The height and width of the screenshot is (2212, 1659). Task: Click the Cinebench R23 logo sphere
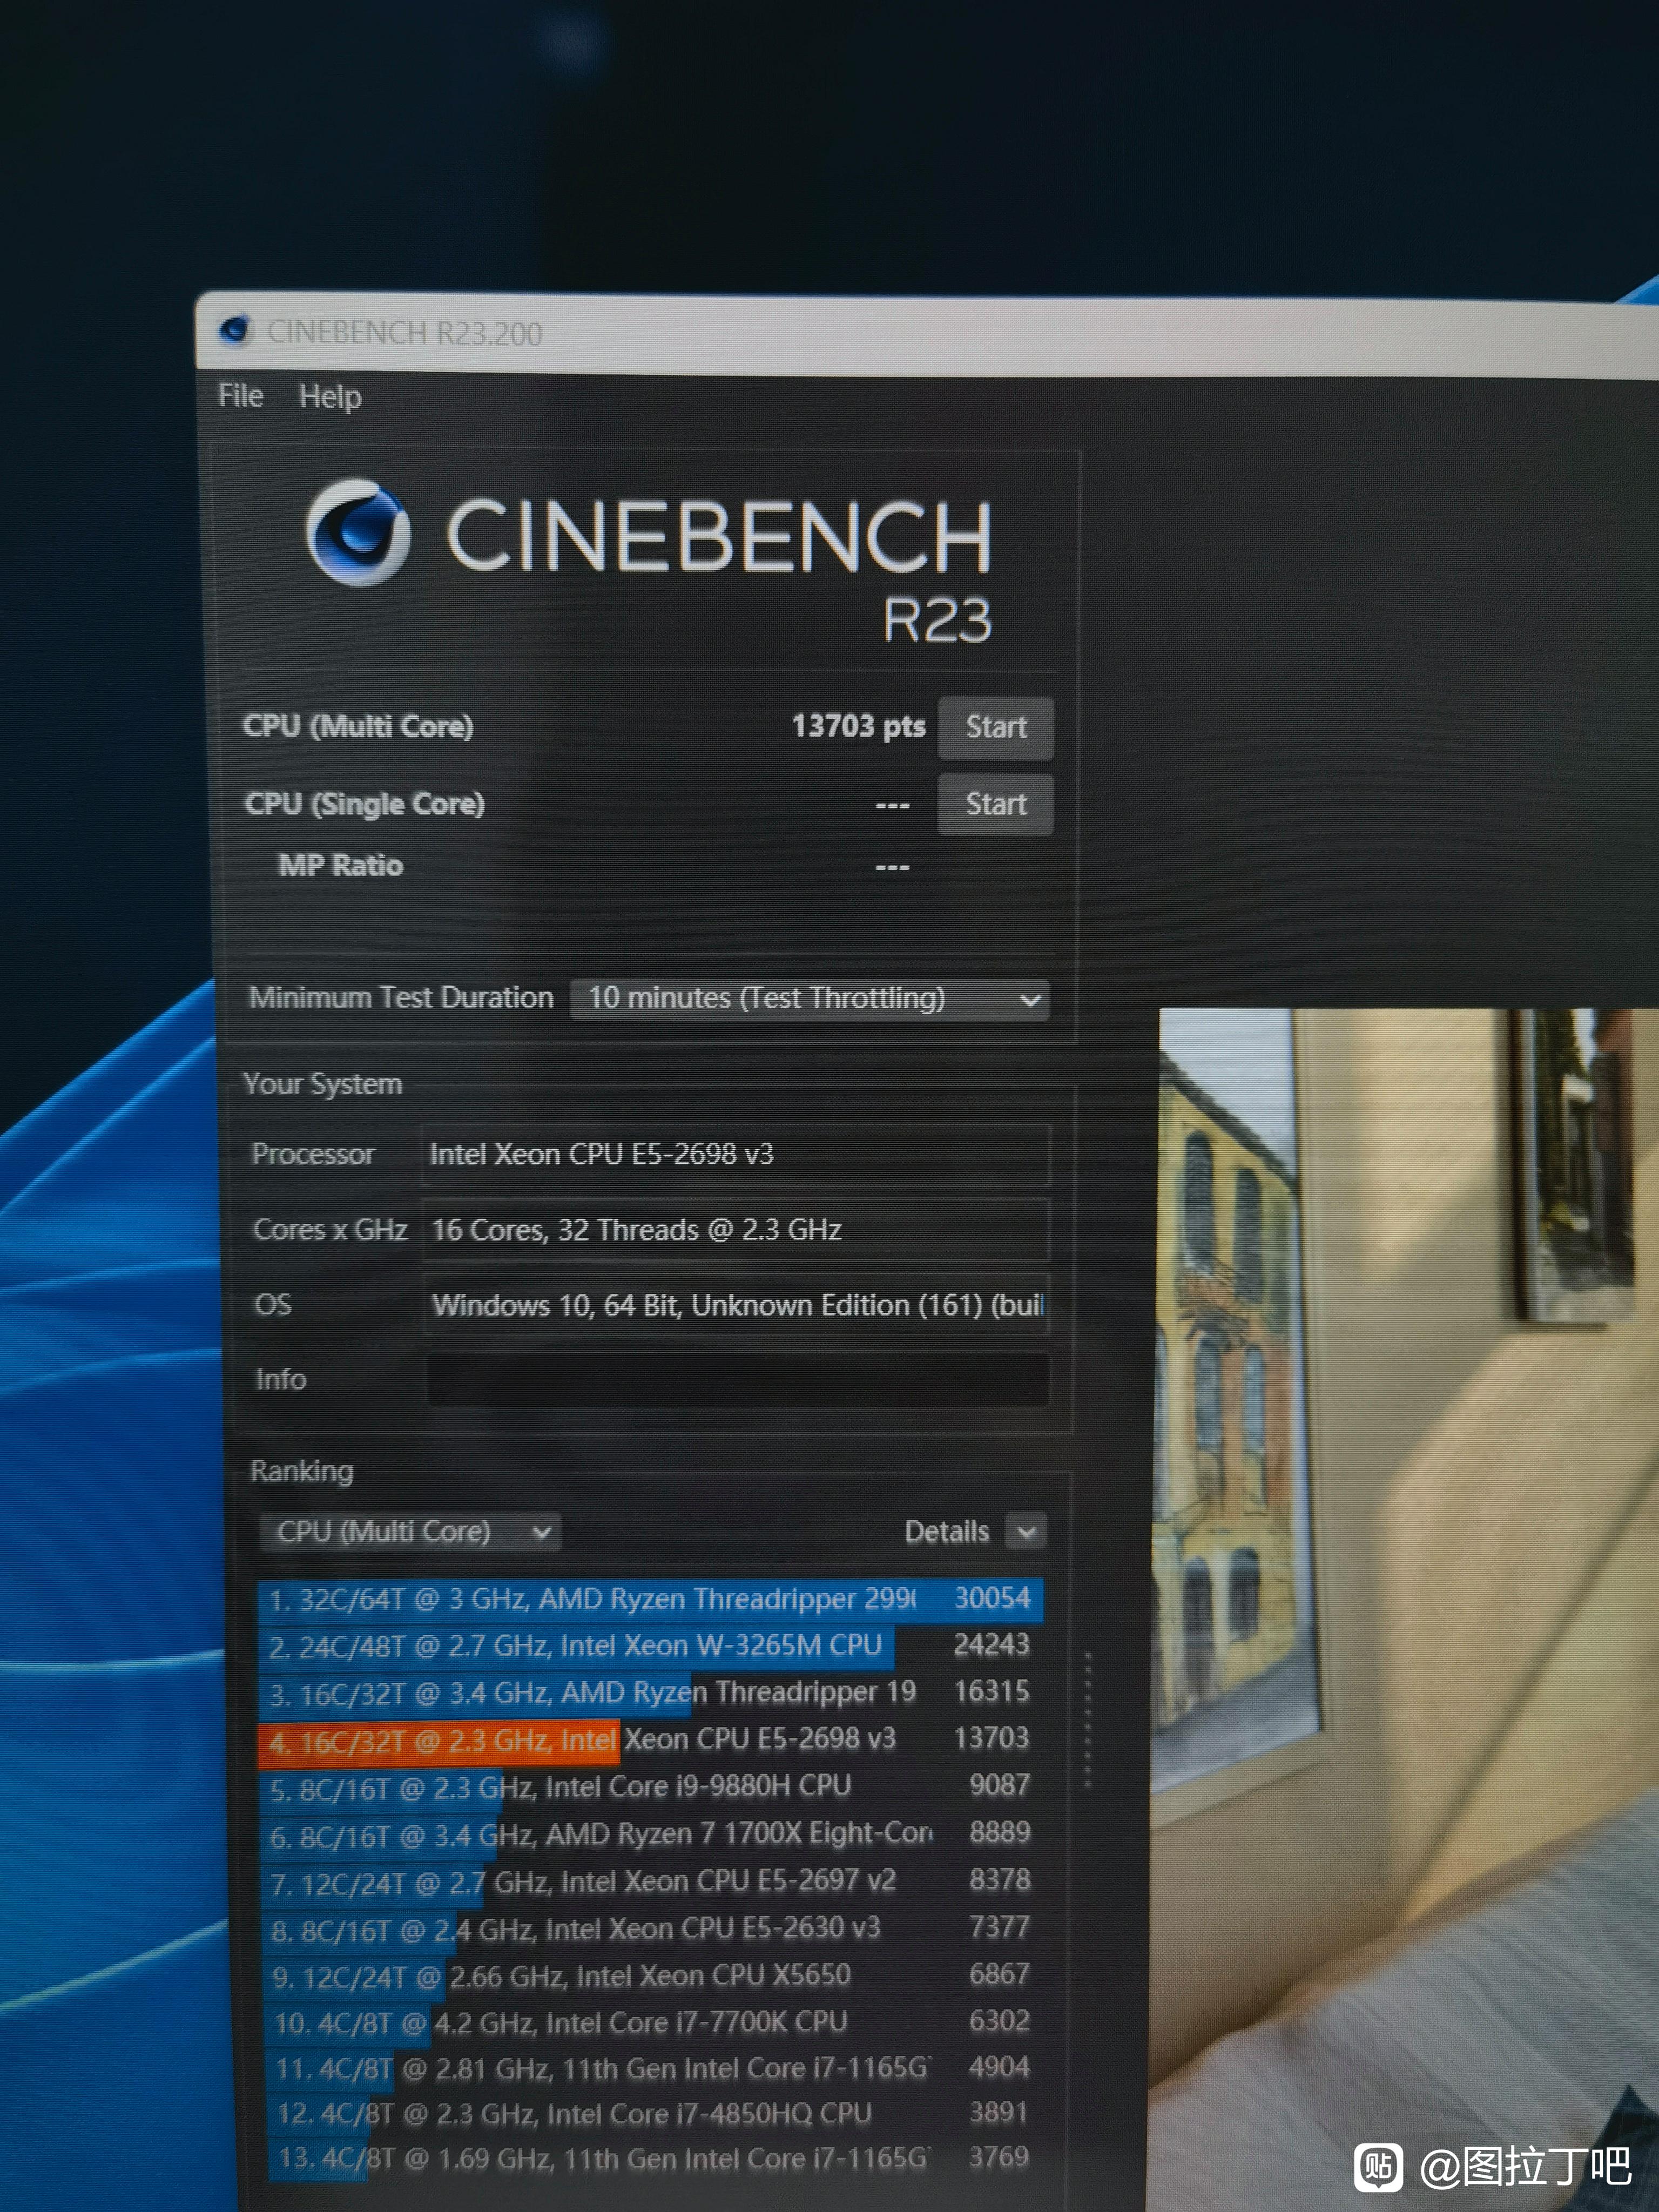coord(358,533)
